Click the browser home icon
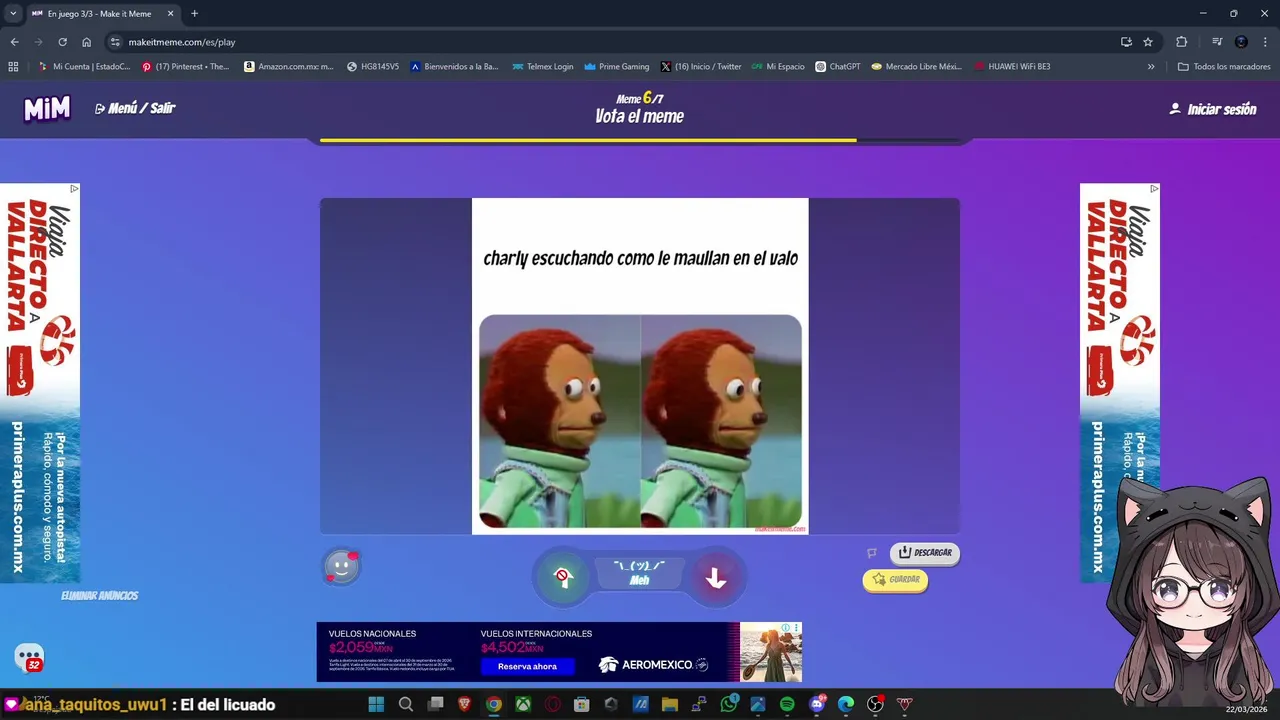The image size is (1280, 720). [x=86, y=42]
